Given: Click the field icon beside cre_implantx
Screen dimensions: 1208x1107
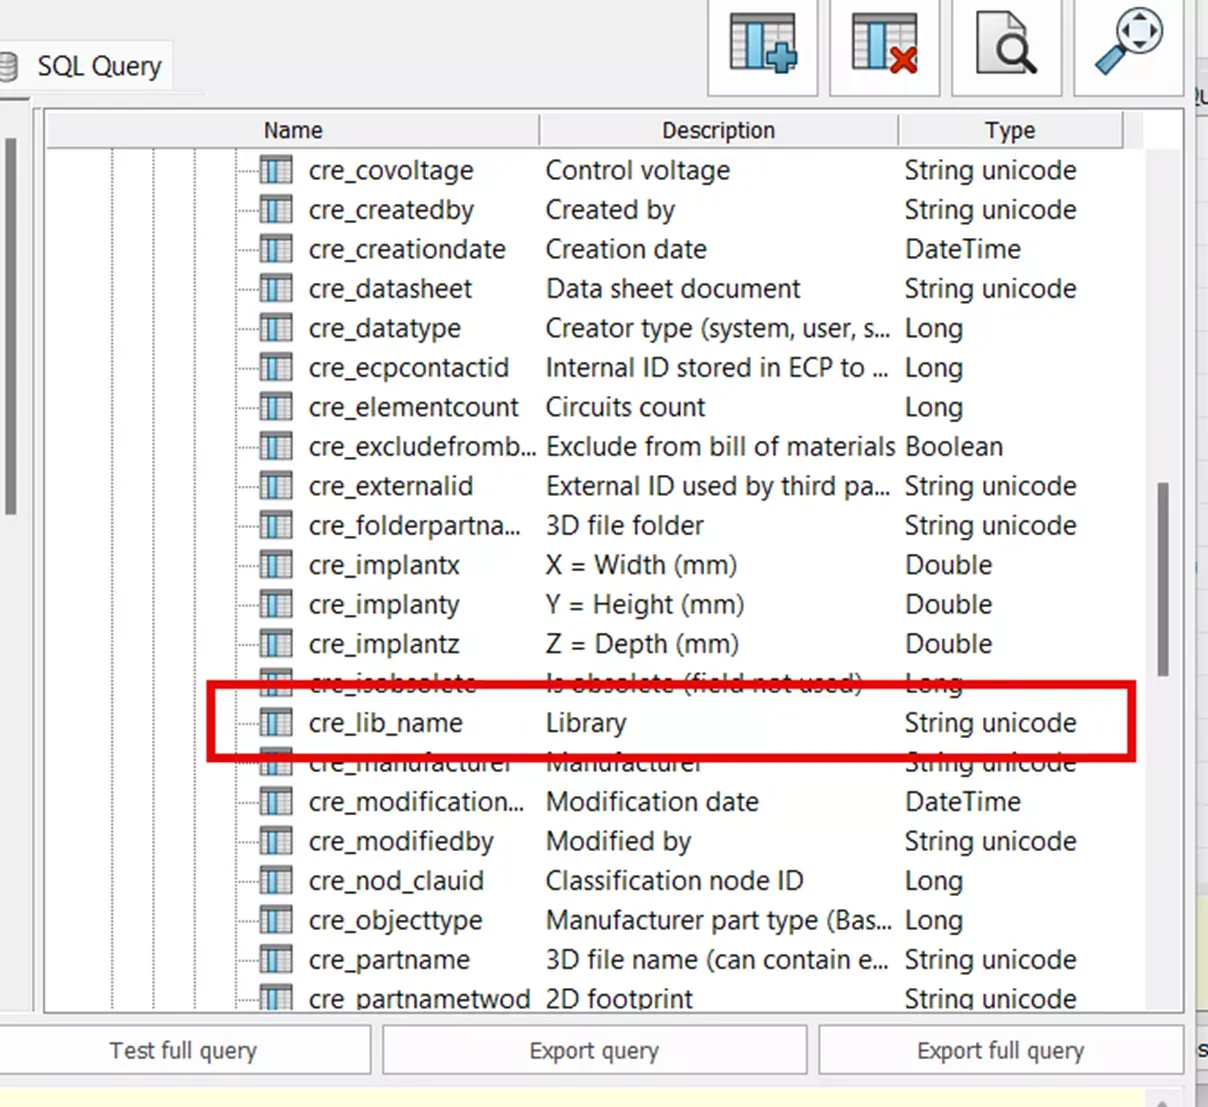Looking at the screenshot, I should [276, 565].
